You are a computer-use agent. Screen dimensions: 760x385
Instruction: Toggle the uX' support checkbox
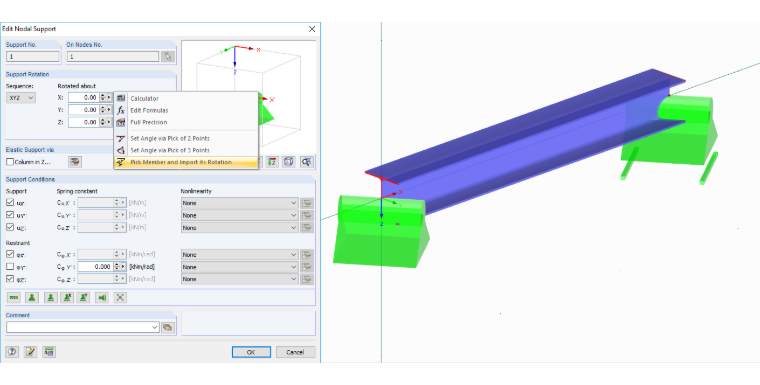coord(10,202)
